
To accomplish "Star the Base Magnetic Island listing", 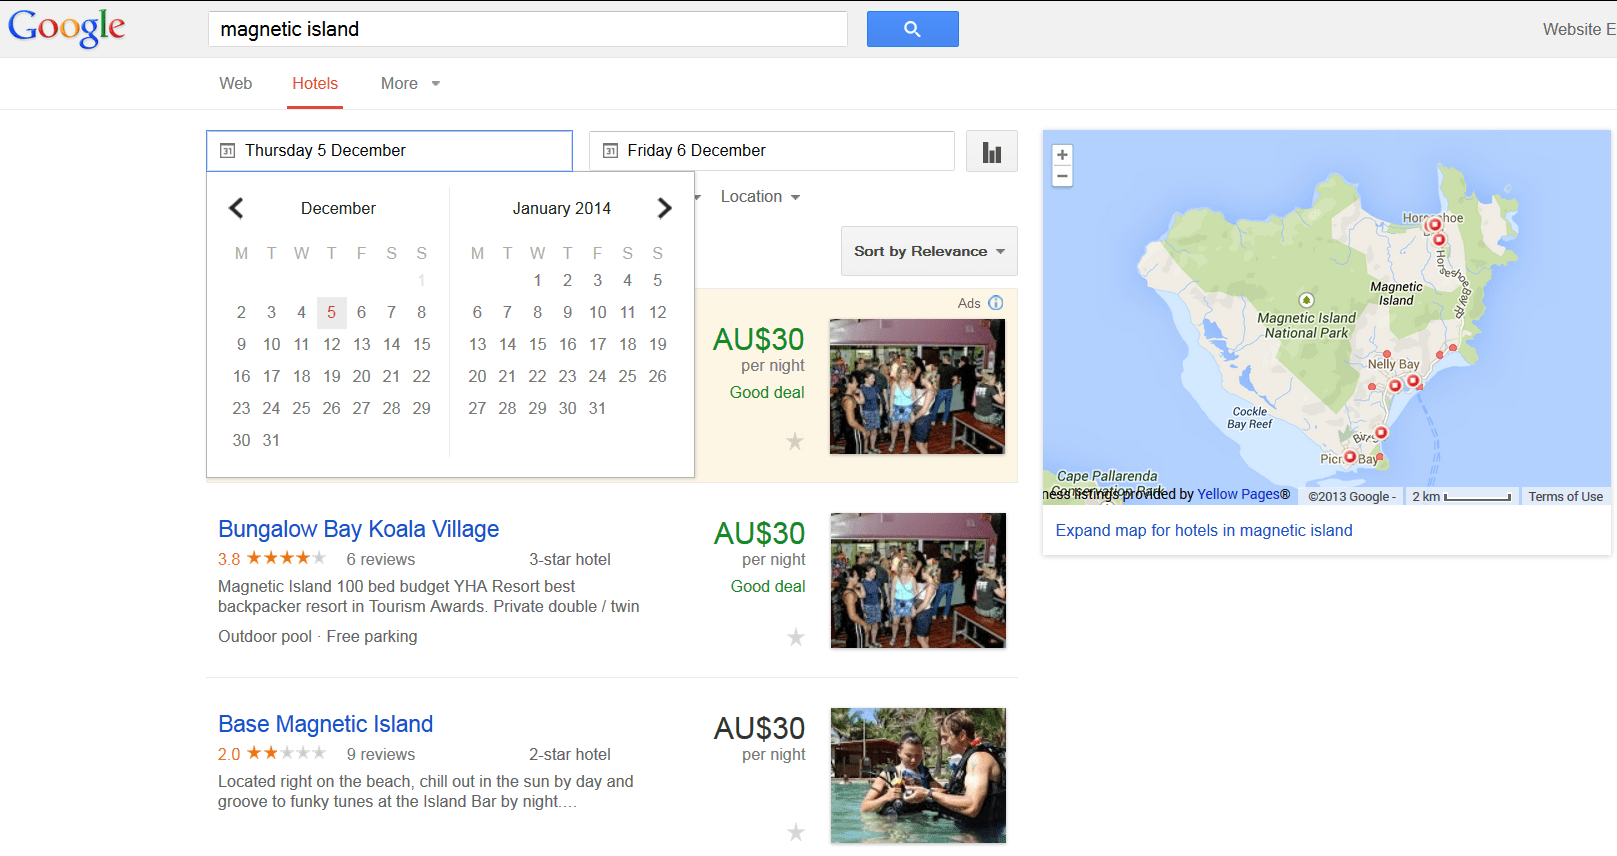I will [796, 832].
